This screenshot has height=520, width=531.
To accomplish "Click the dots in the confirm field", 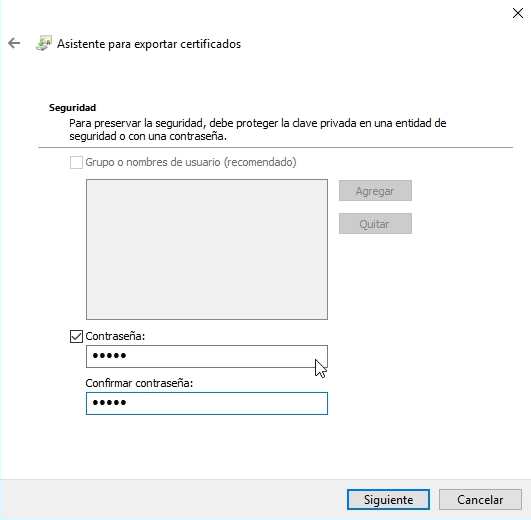I will click(x=109, y=403).
